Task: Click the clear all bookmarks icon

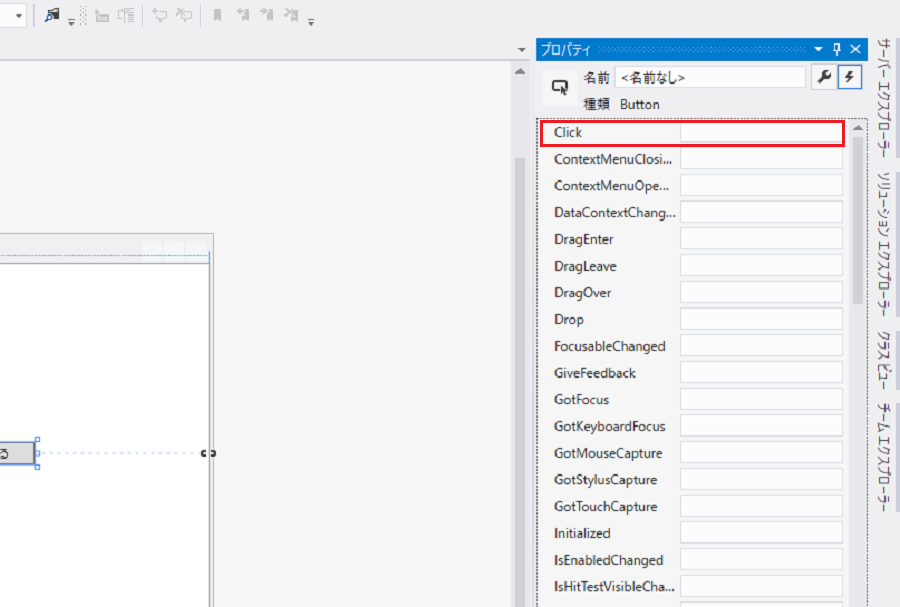Action: click(x=291, y=15)
